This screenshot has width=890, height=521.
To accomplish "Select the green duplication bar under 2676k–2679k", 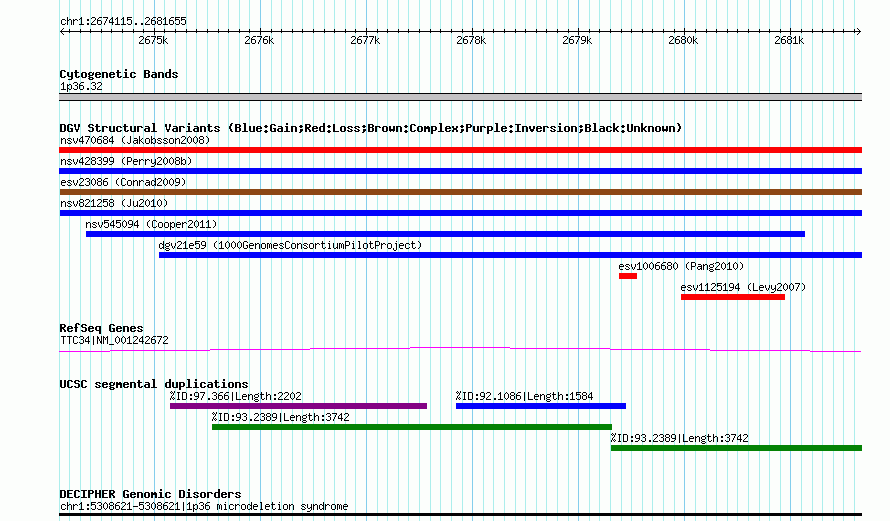I will [x=412, y=427].
